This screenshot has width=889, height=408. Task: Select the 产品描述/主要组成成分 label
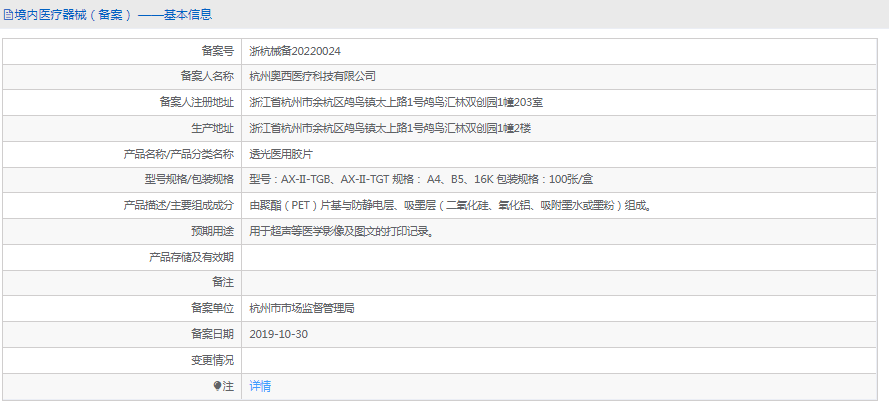(179, 206)
